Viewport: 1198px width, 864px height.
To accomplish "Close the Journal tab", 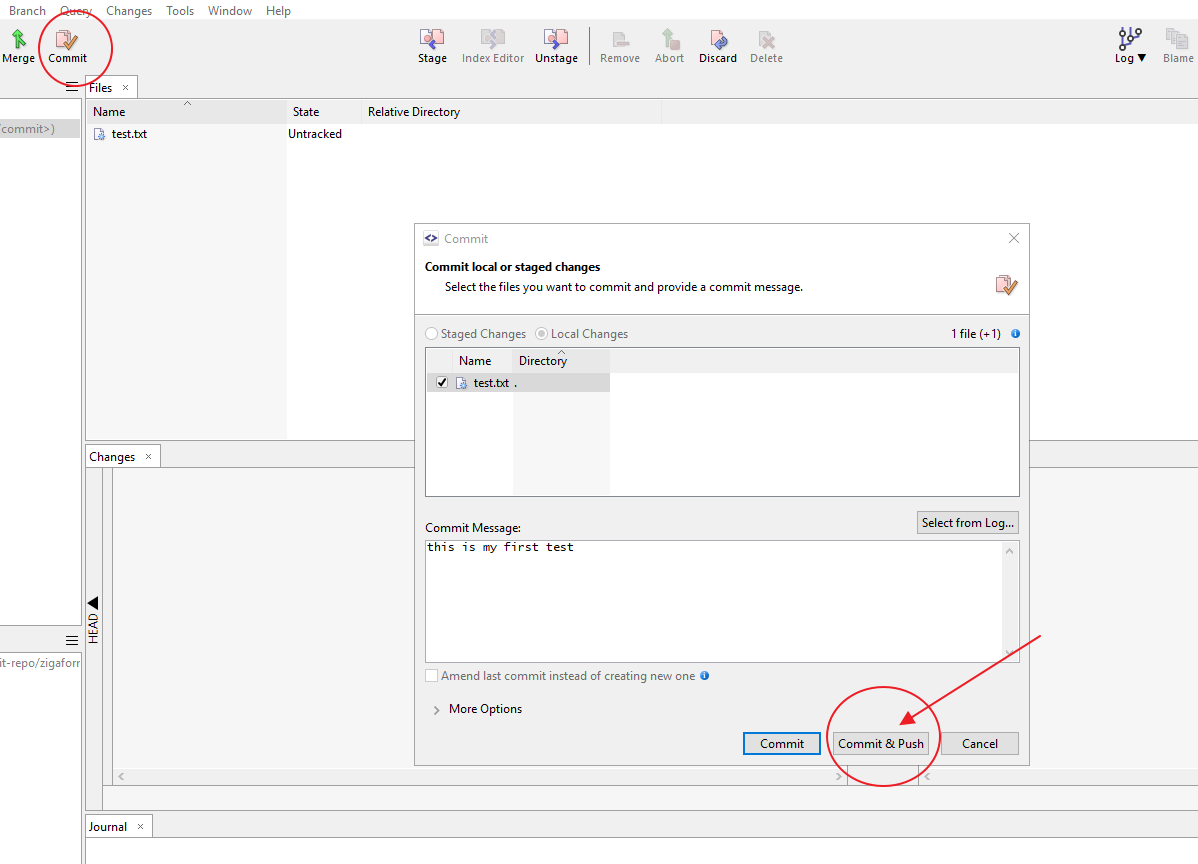I will click(141, 827).
